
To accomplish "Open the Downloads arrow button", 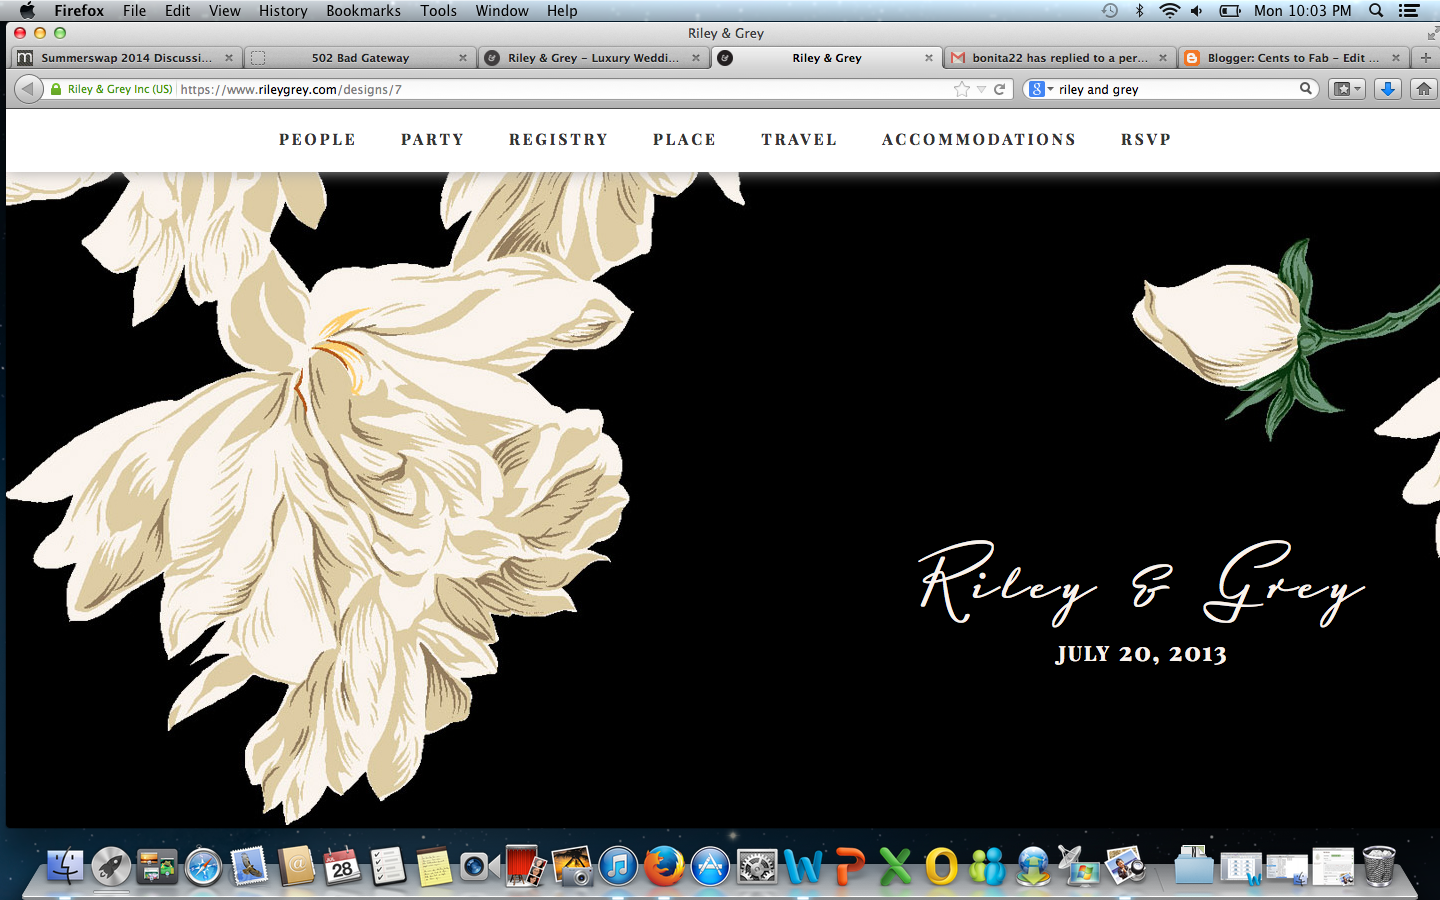I will (1387, 89).
